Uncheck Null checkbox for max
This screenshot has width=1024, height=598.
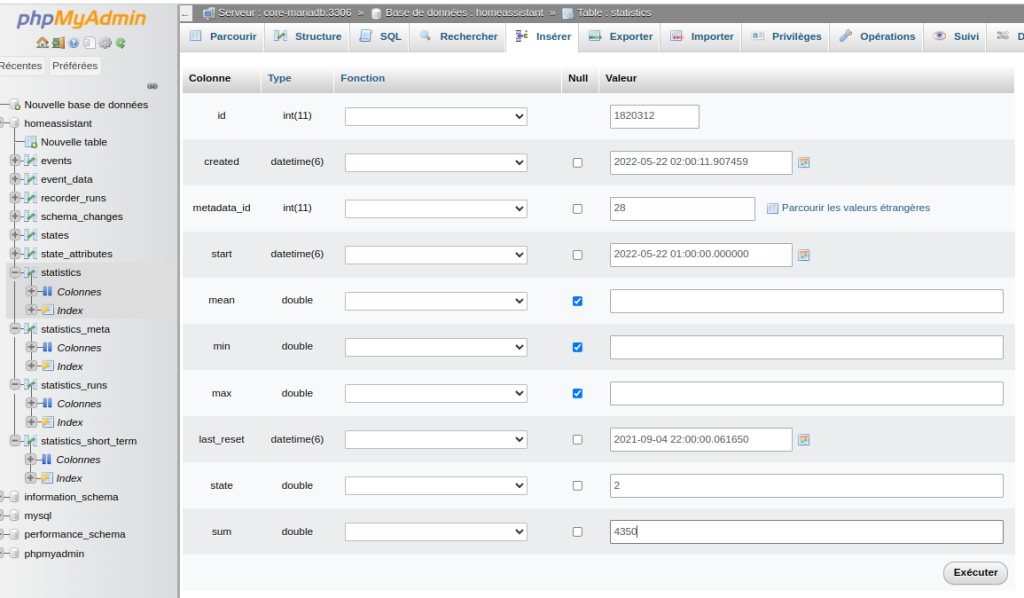coord(577,393)
